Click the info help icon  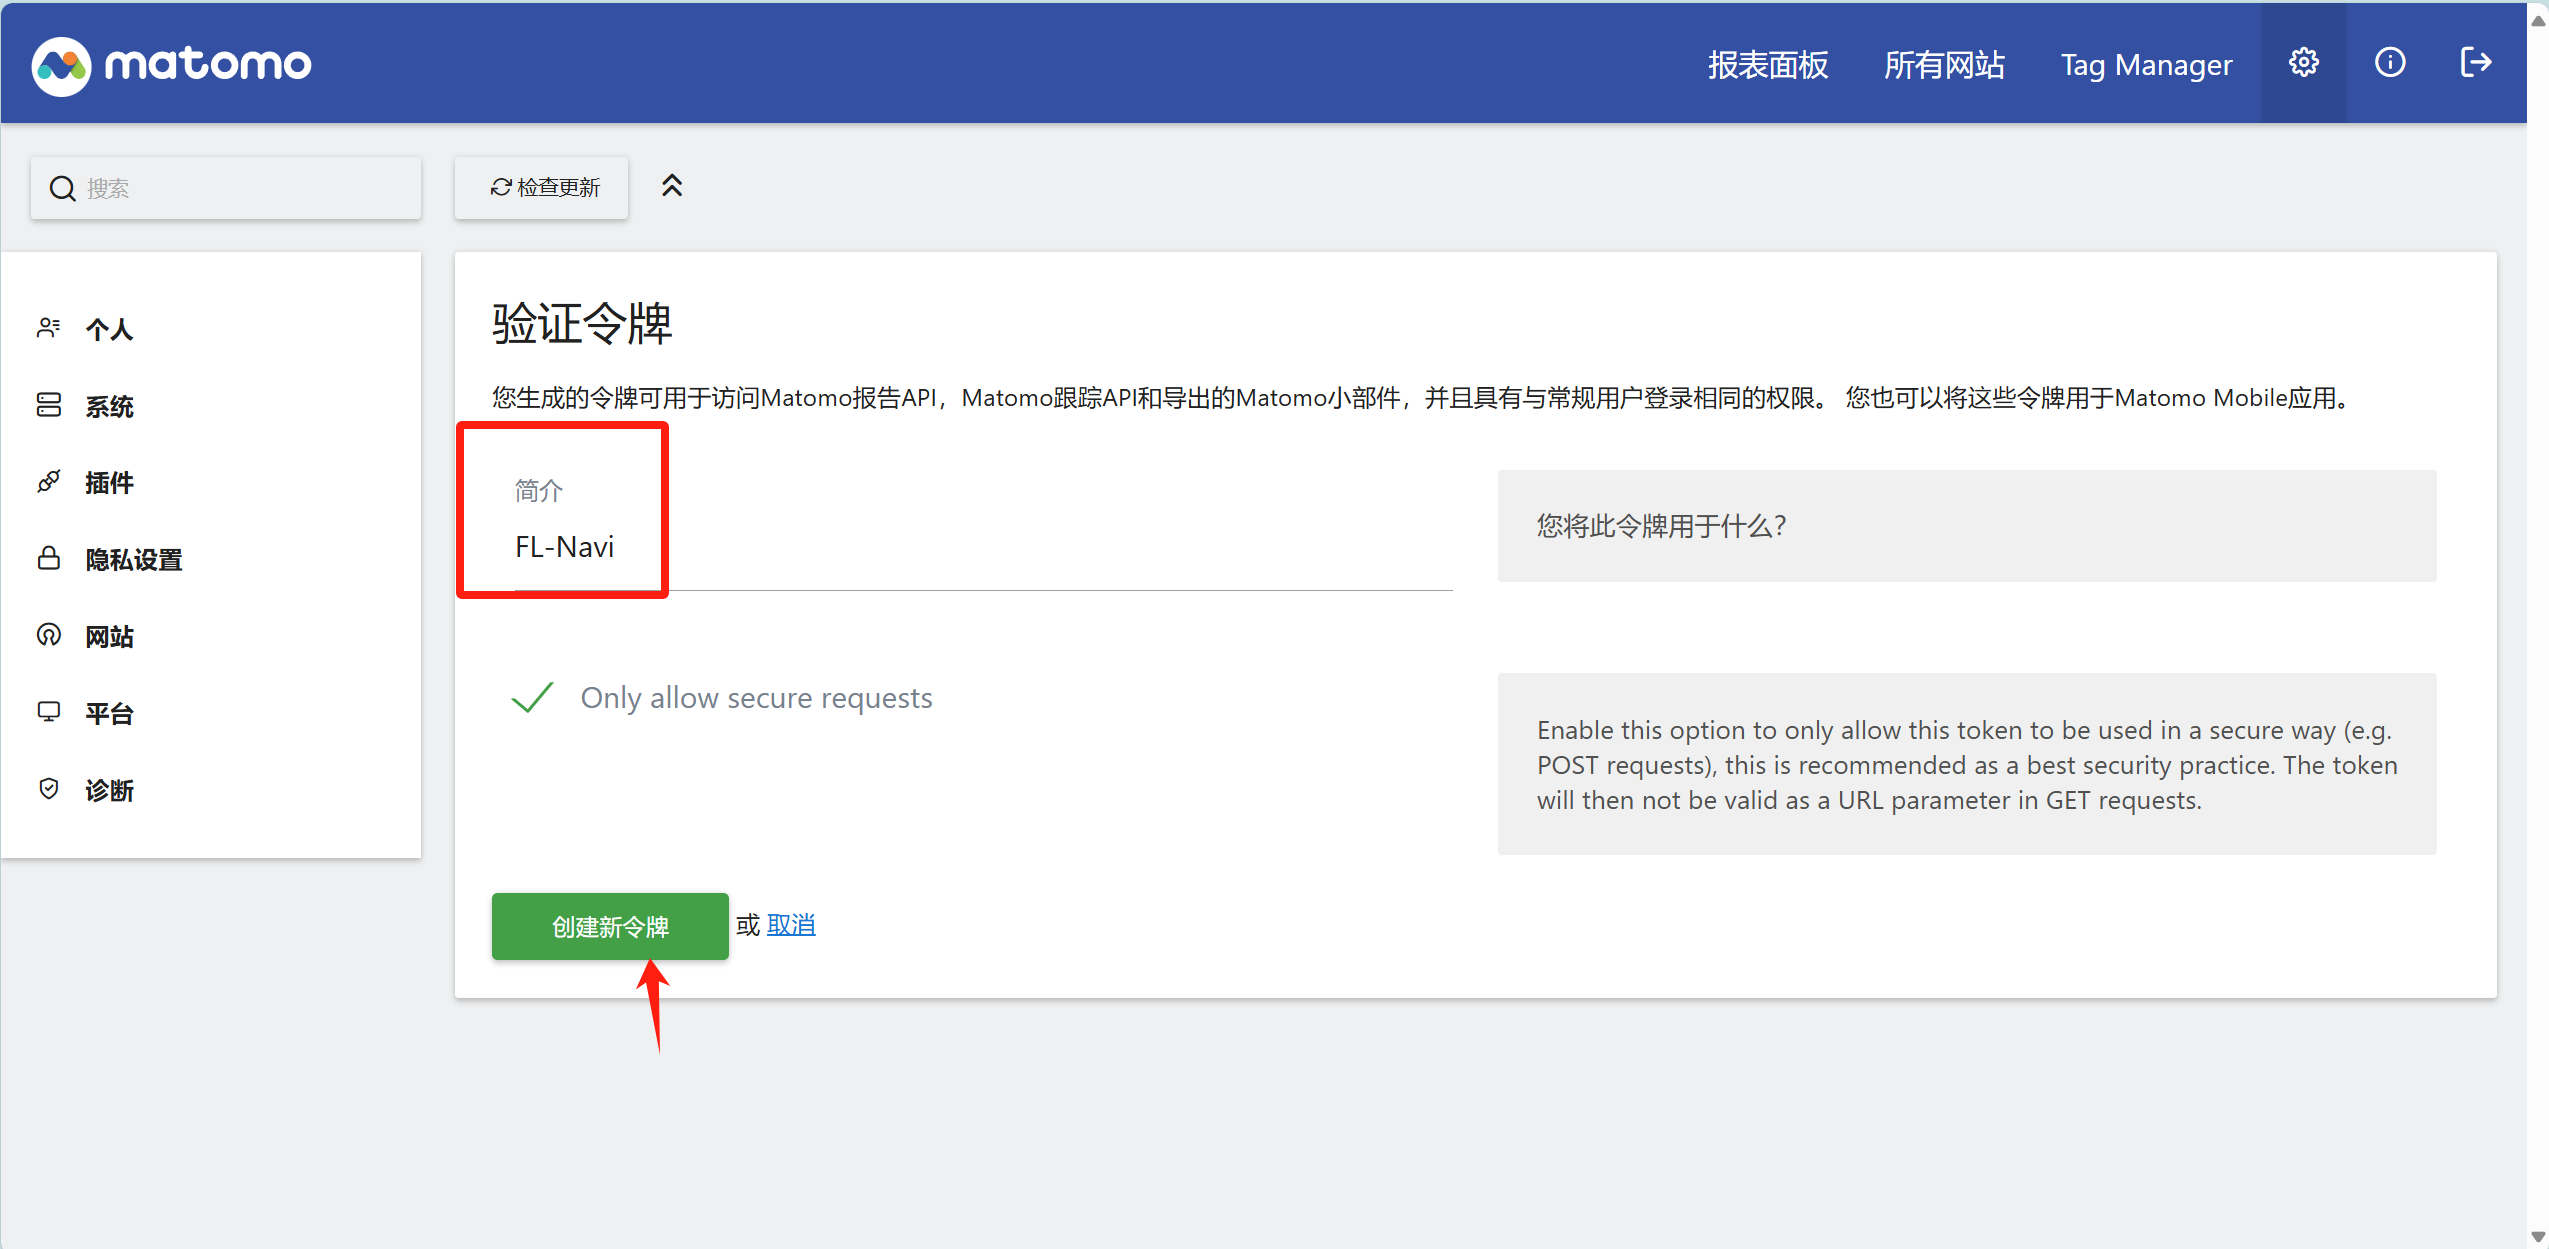click(x=2389, y=63)
